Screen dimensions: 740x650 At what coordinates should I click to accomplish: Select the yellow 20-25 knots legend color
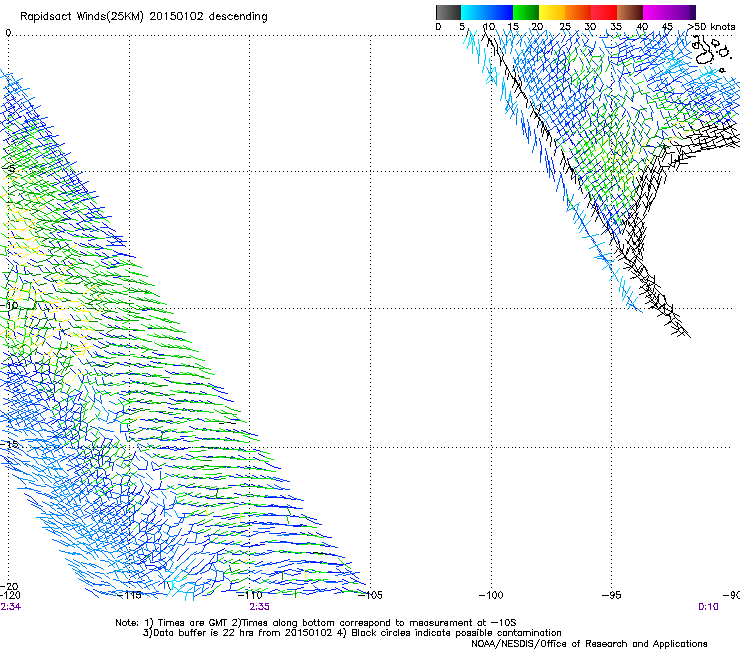click(x=552, y=12)
